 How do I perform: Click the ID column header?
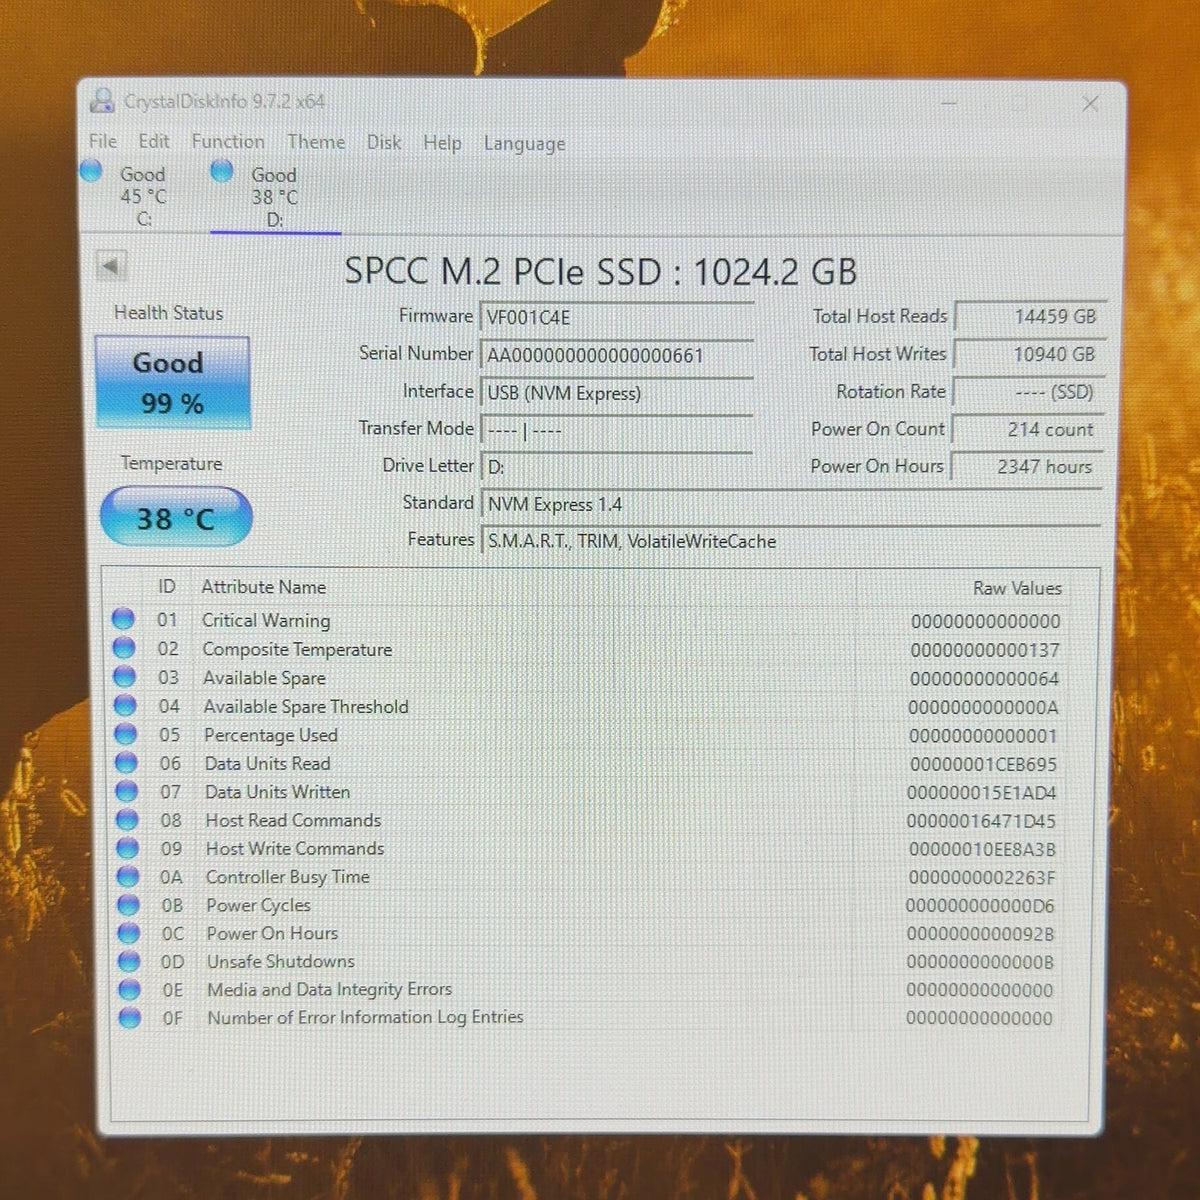pos(167,587)
